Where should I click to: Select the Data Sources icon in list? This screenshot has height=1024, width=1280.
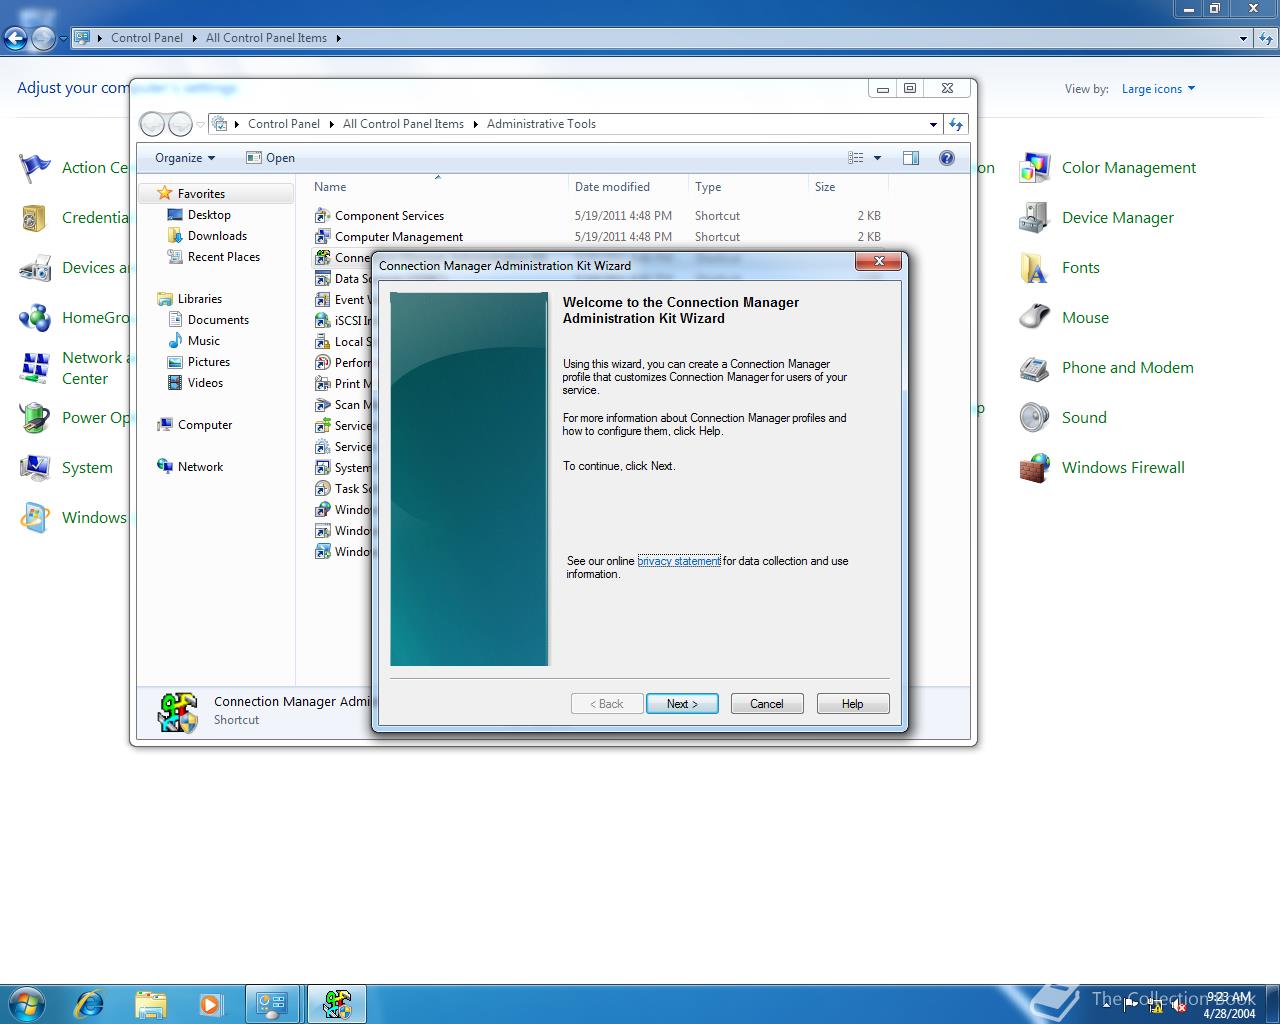tap(322, 279)
